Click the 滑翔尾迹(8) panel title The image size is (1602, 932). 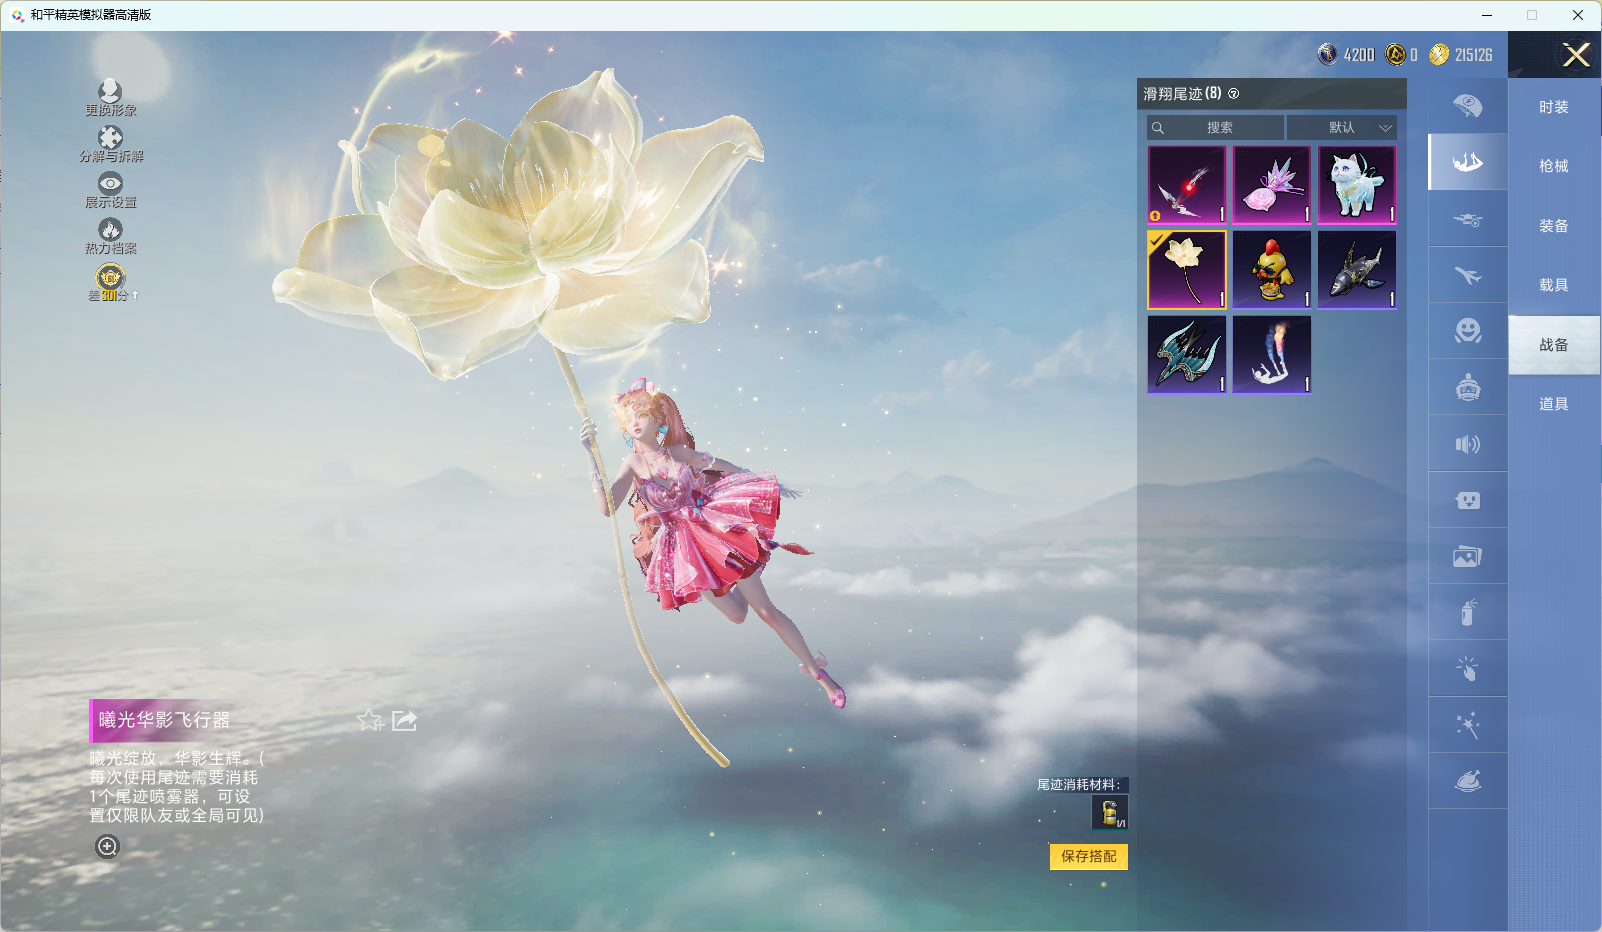point(1182,93)
